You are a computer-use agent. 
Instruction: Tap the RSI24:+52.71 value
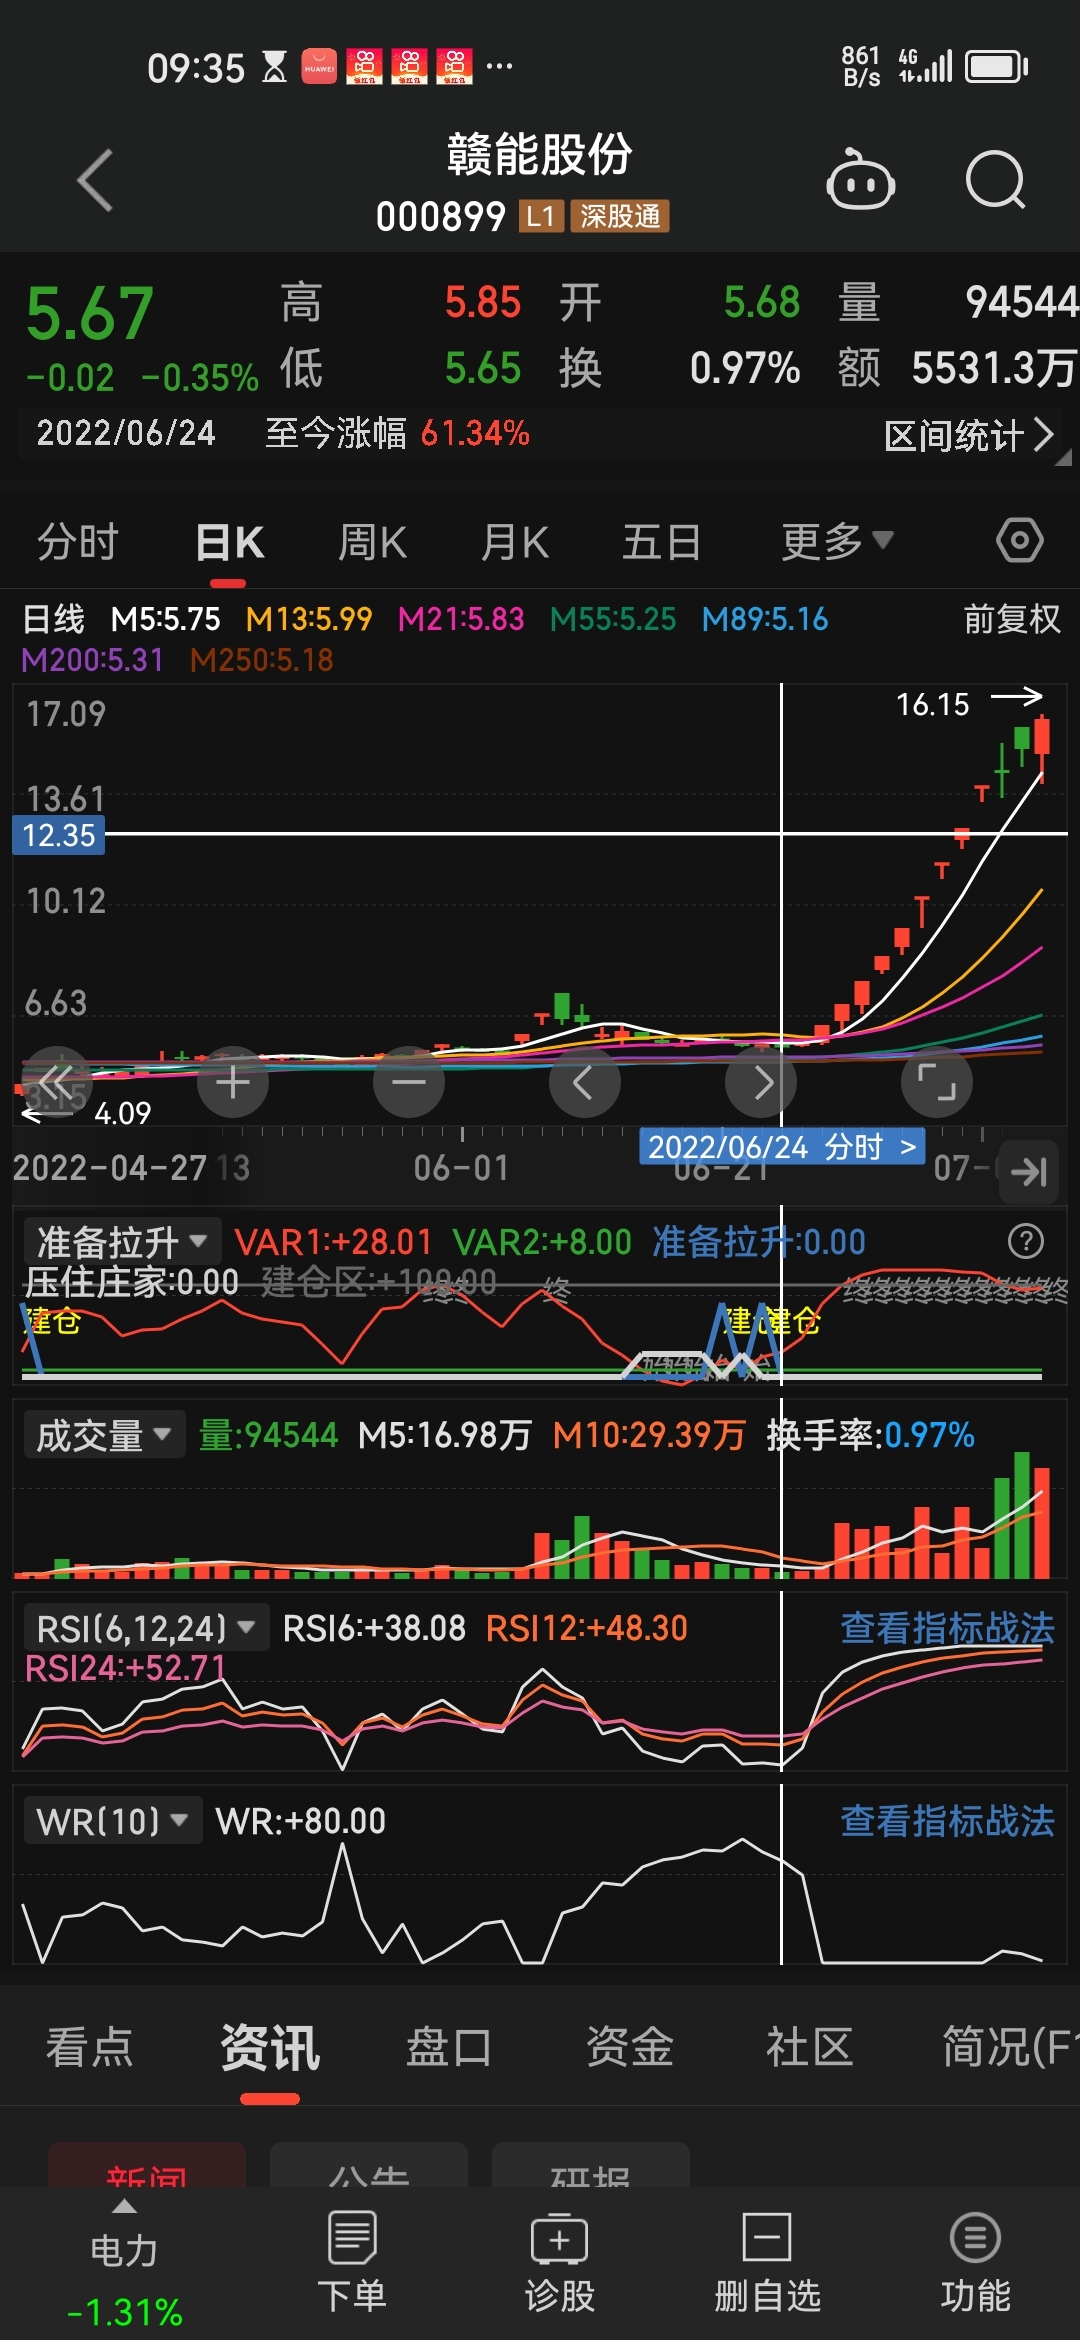click(x=125, y=1668)
